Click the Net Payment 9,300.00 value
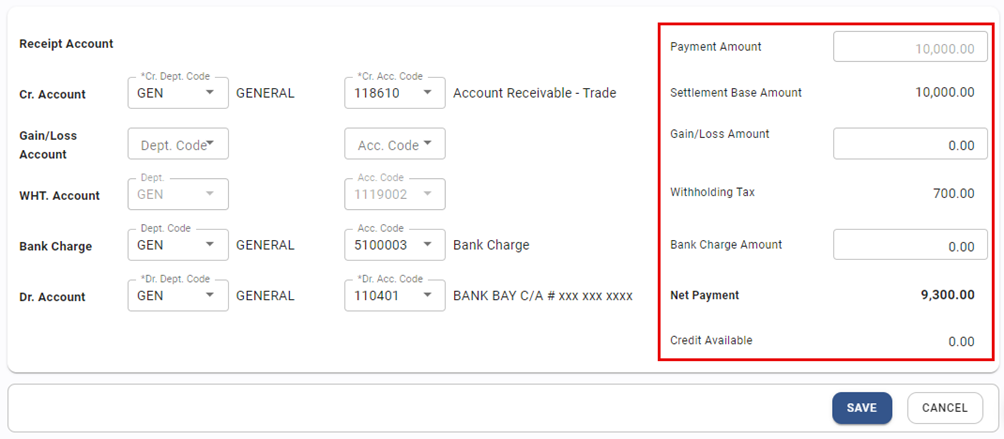1004x439 pixels. (947, 295)
